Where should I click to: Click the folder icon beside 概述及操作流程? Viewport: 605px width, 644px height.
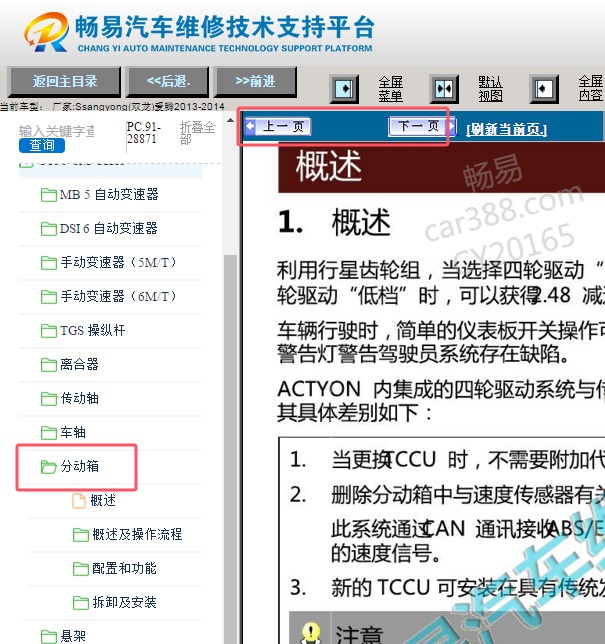(x=81, y=535)
